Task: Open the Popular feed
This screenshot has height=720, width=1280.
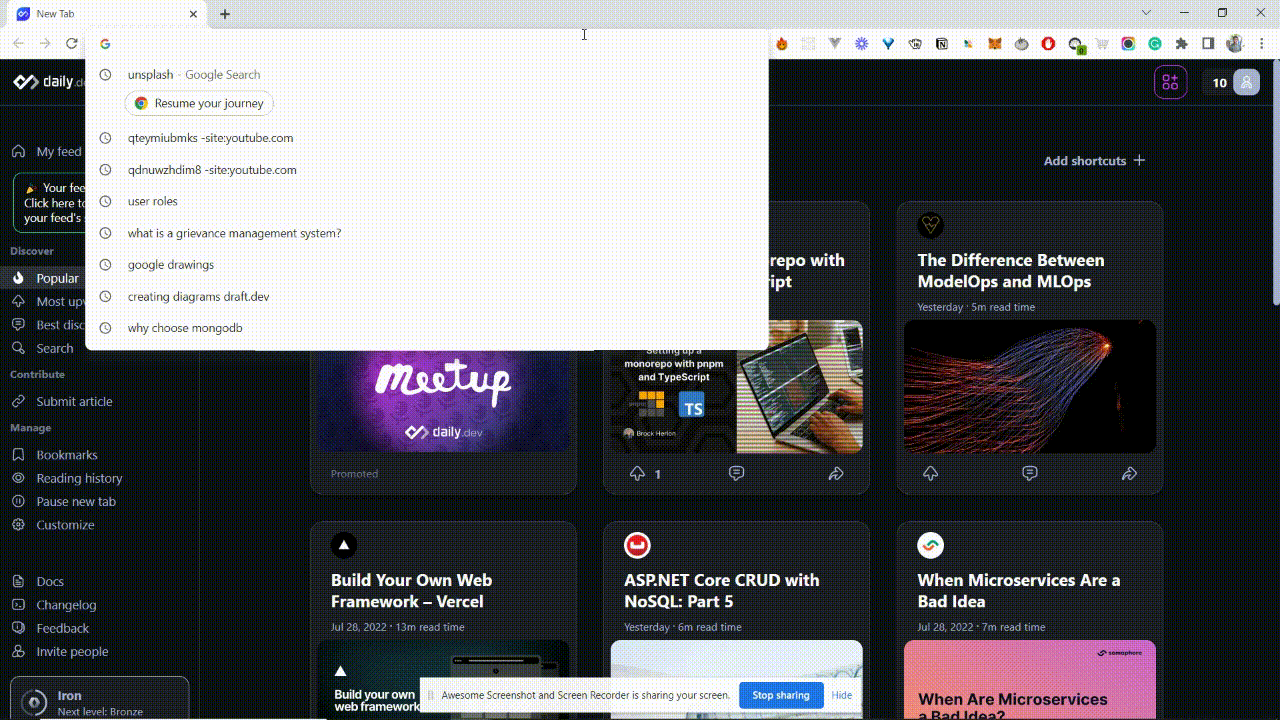Action: (x=45, y=278)
